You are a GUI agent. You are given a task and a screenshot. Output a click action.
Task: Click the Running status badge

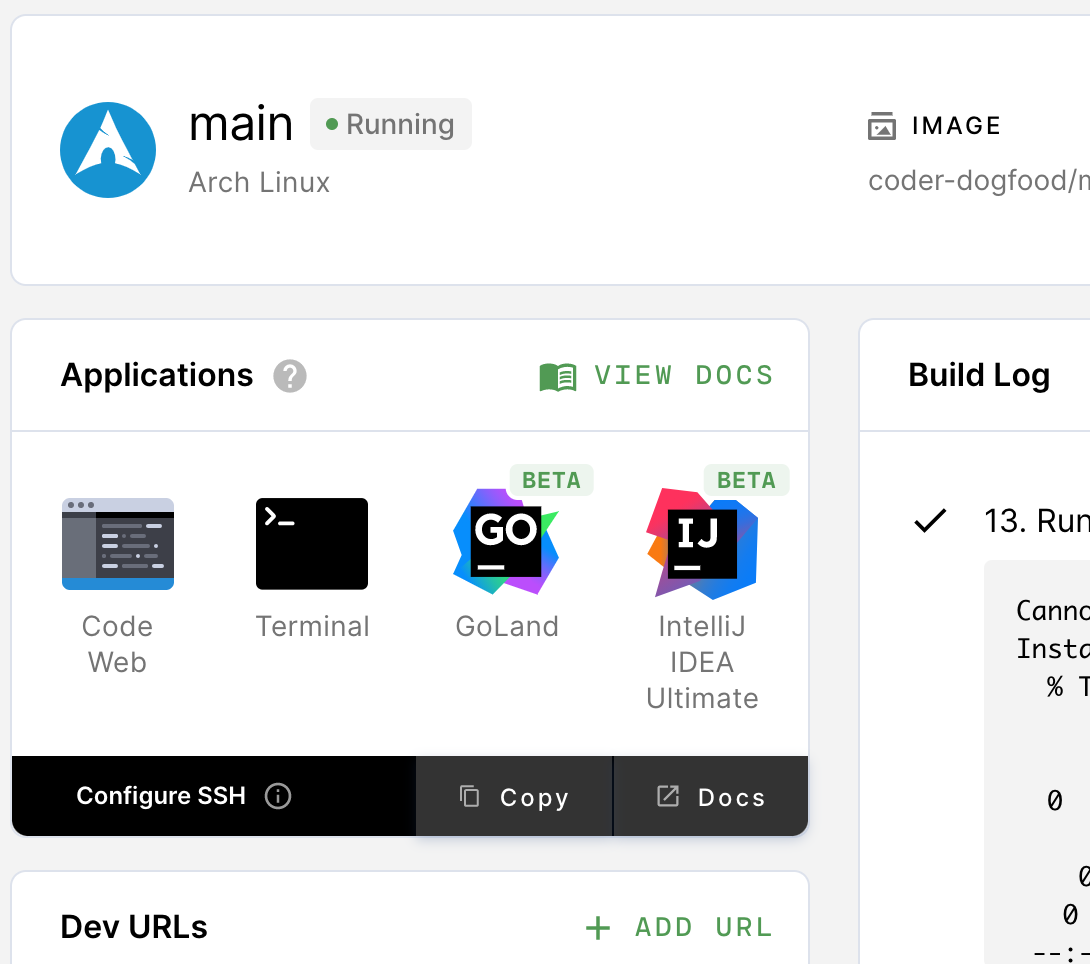391,124
